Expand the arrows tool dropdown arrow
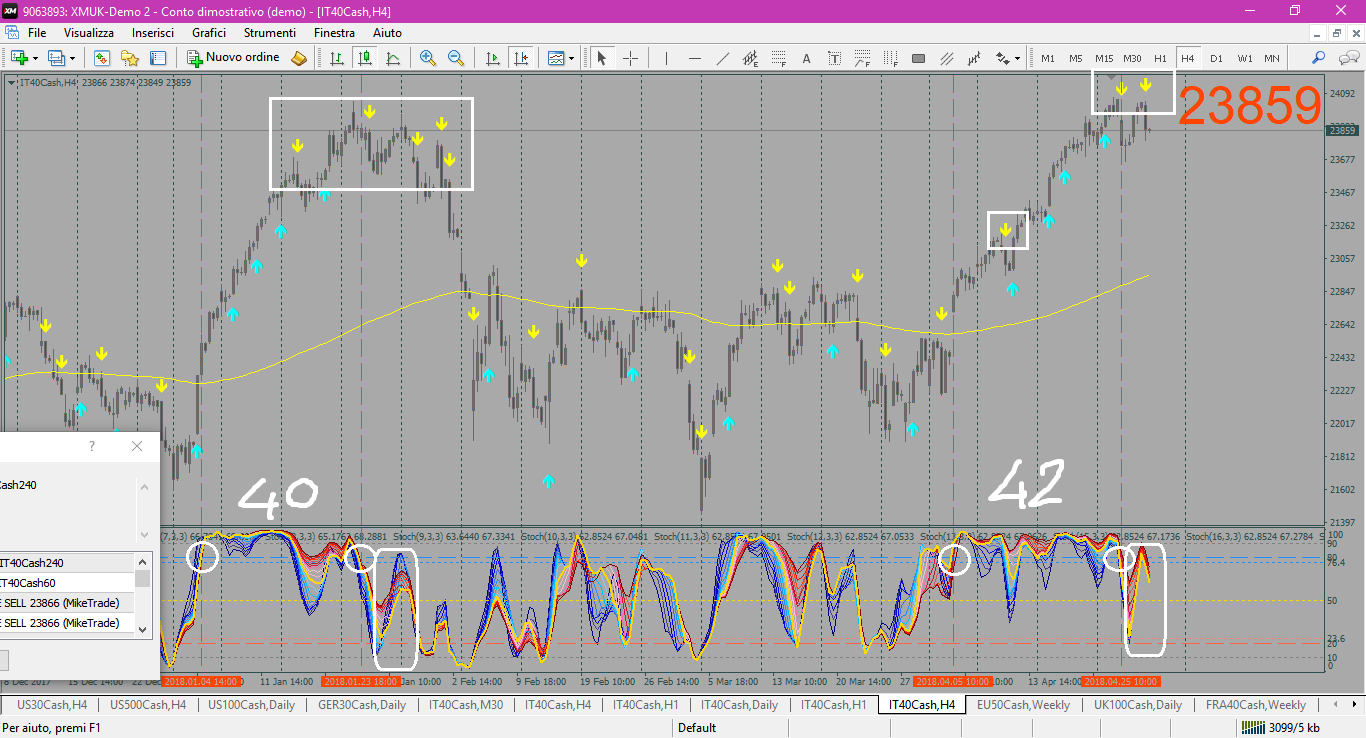Screen dimensions: 1366x738 pos(1017,58)
